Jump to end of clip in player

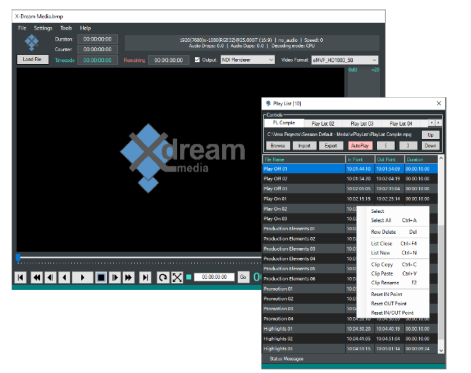(145, 277)
